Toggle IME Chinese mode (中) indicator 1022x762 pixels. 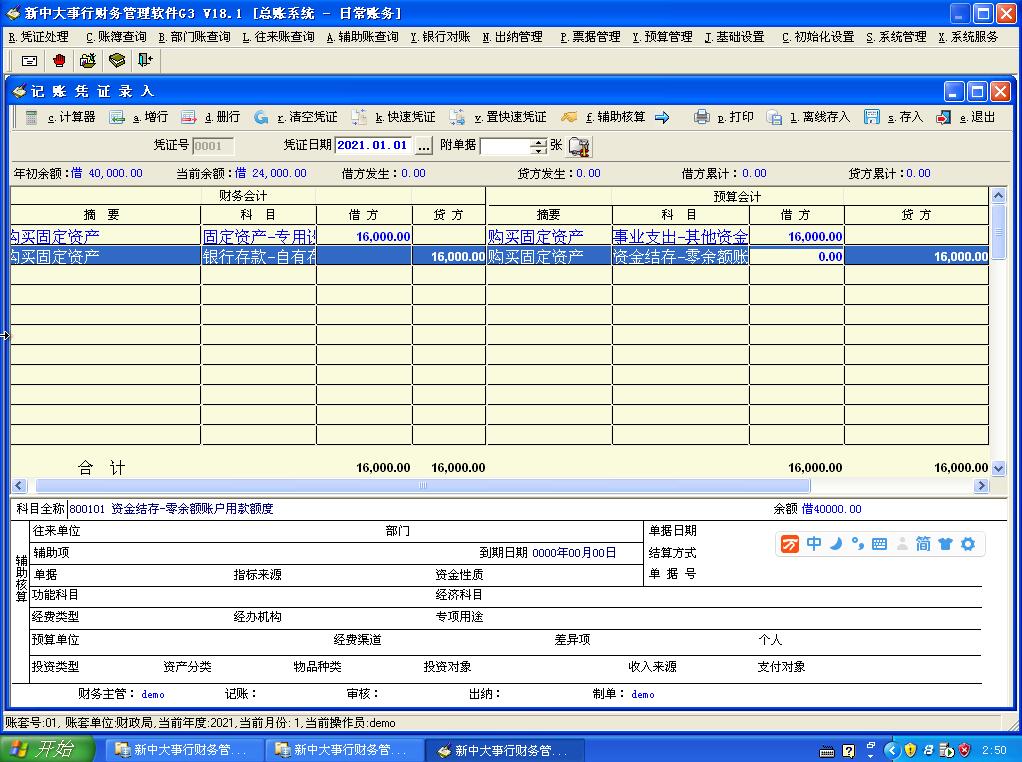point(814,544)
